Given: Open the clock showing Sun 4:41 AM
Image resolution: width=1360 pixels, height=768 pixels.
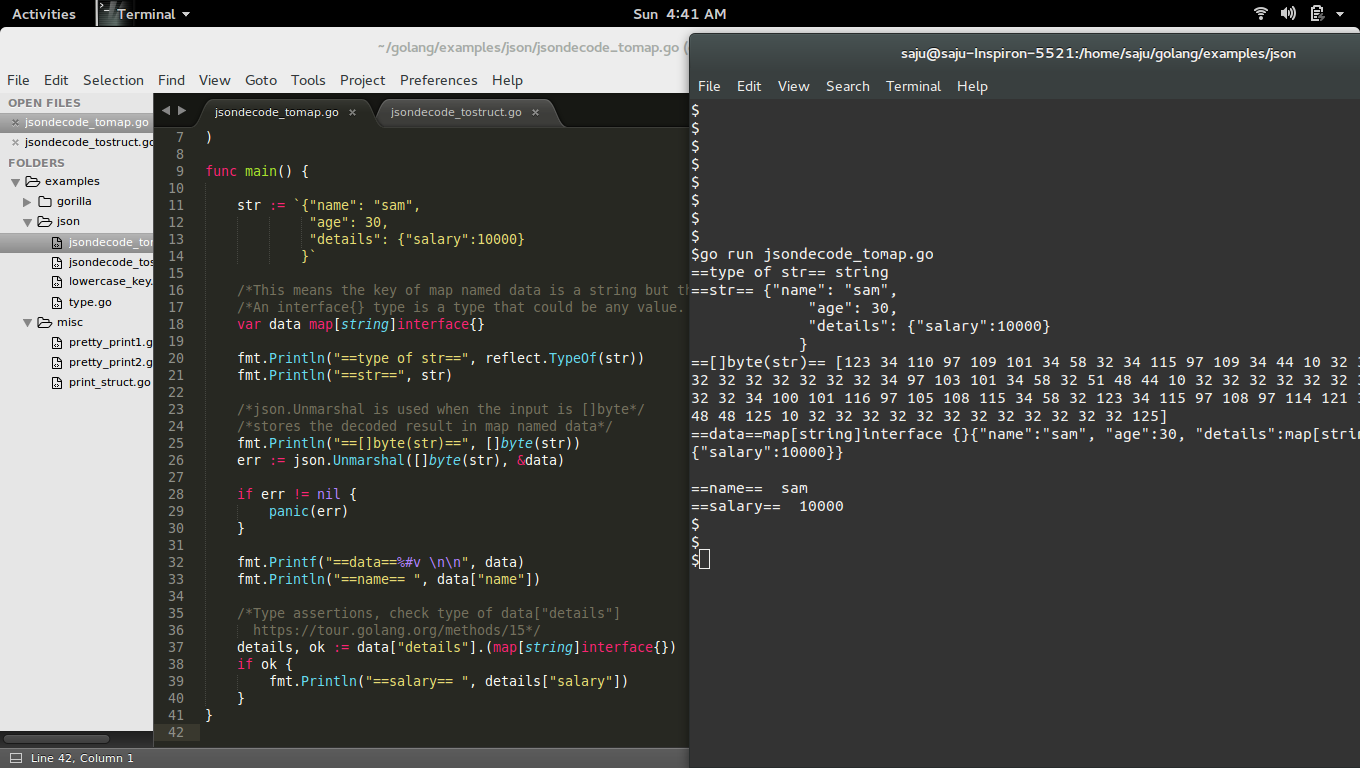Looking at the screenshot, I should click(680, 14).
